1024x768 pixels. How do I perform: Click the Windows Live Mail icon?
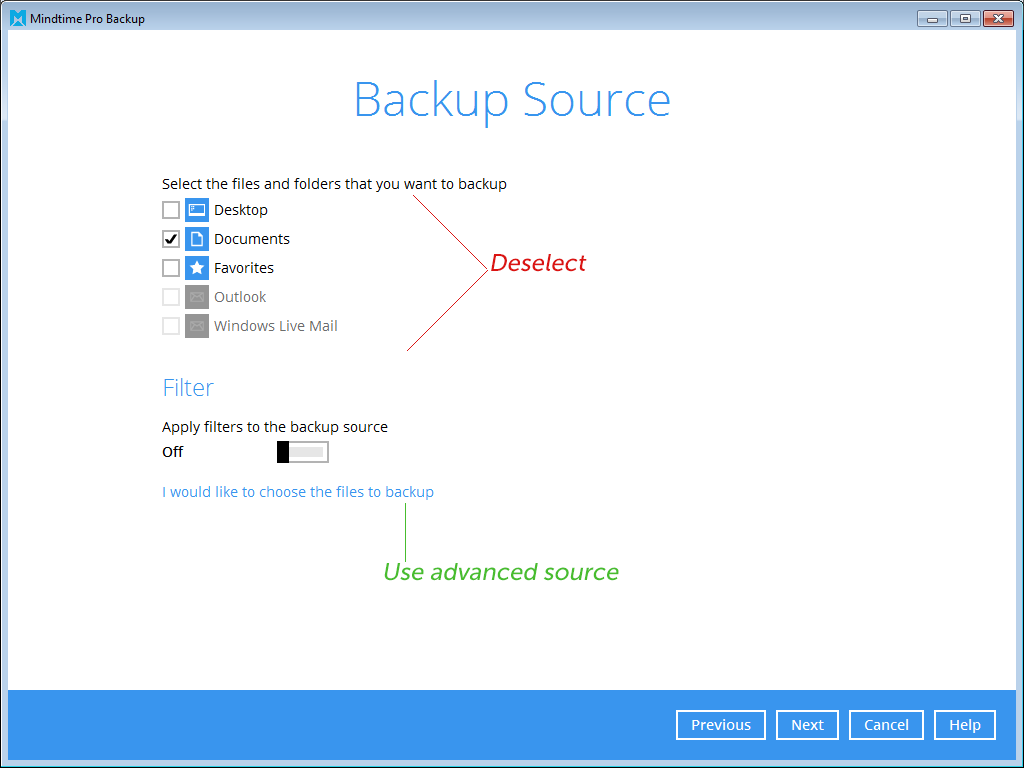pyautogui.click(x=197, y=326)
